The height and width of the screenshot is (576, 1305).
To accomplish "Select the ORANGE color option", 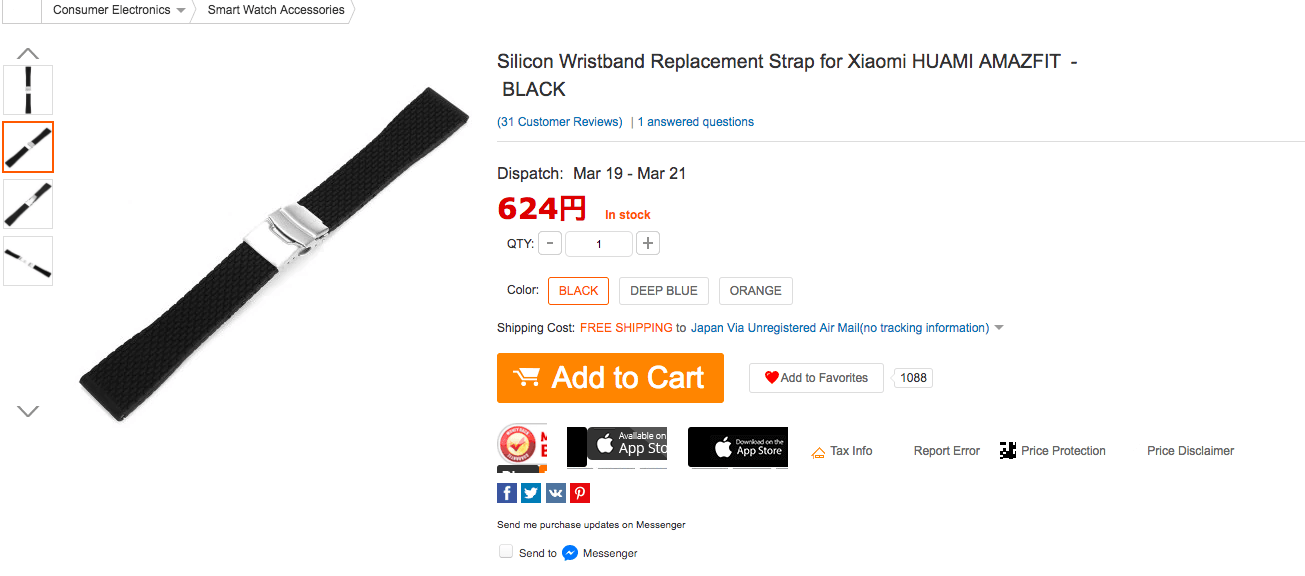I will click(755, 291).
